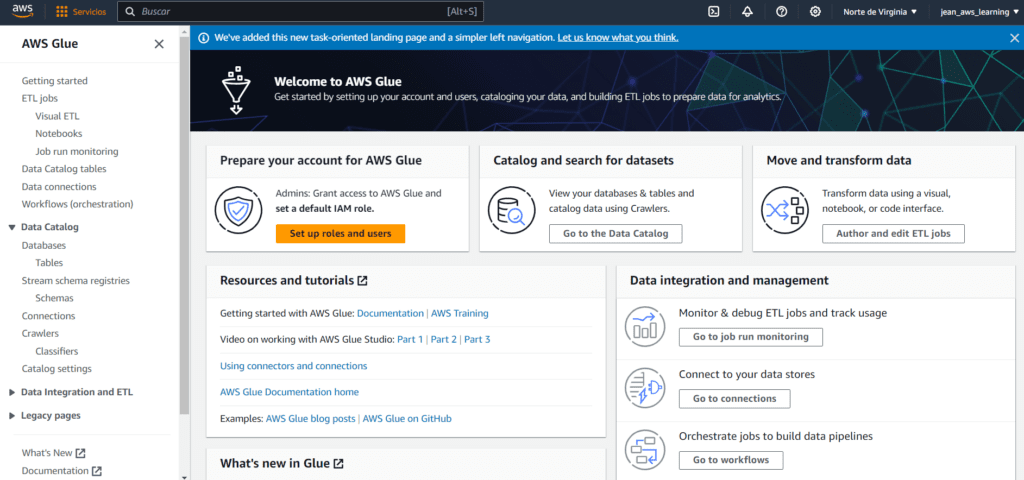The image size is (1024, 480).
Task: Open the Norte de Virginia region dropdown
Action: (x=880, y=12)
